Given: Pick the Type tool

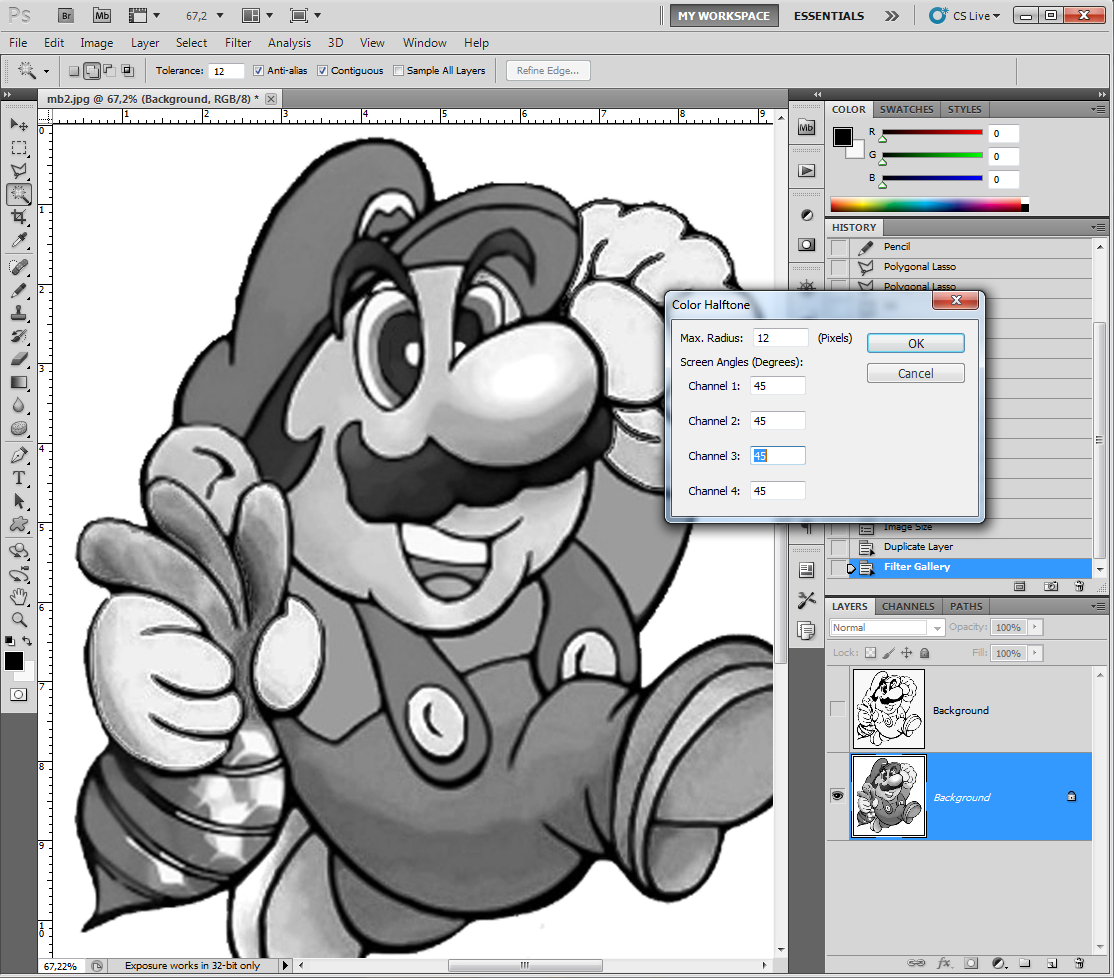Looking at the screenshot, I should point(19,478).
